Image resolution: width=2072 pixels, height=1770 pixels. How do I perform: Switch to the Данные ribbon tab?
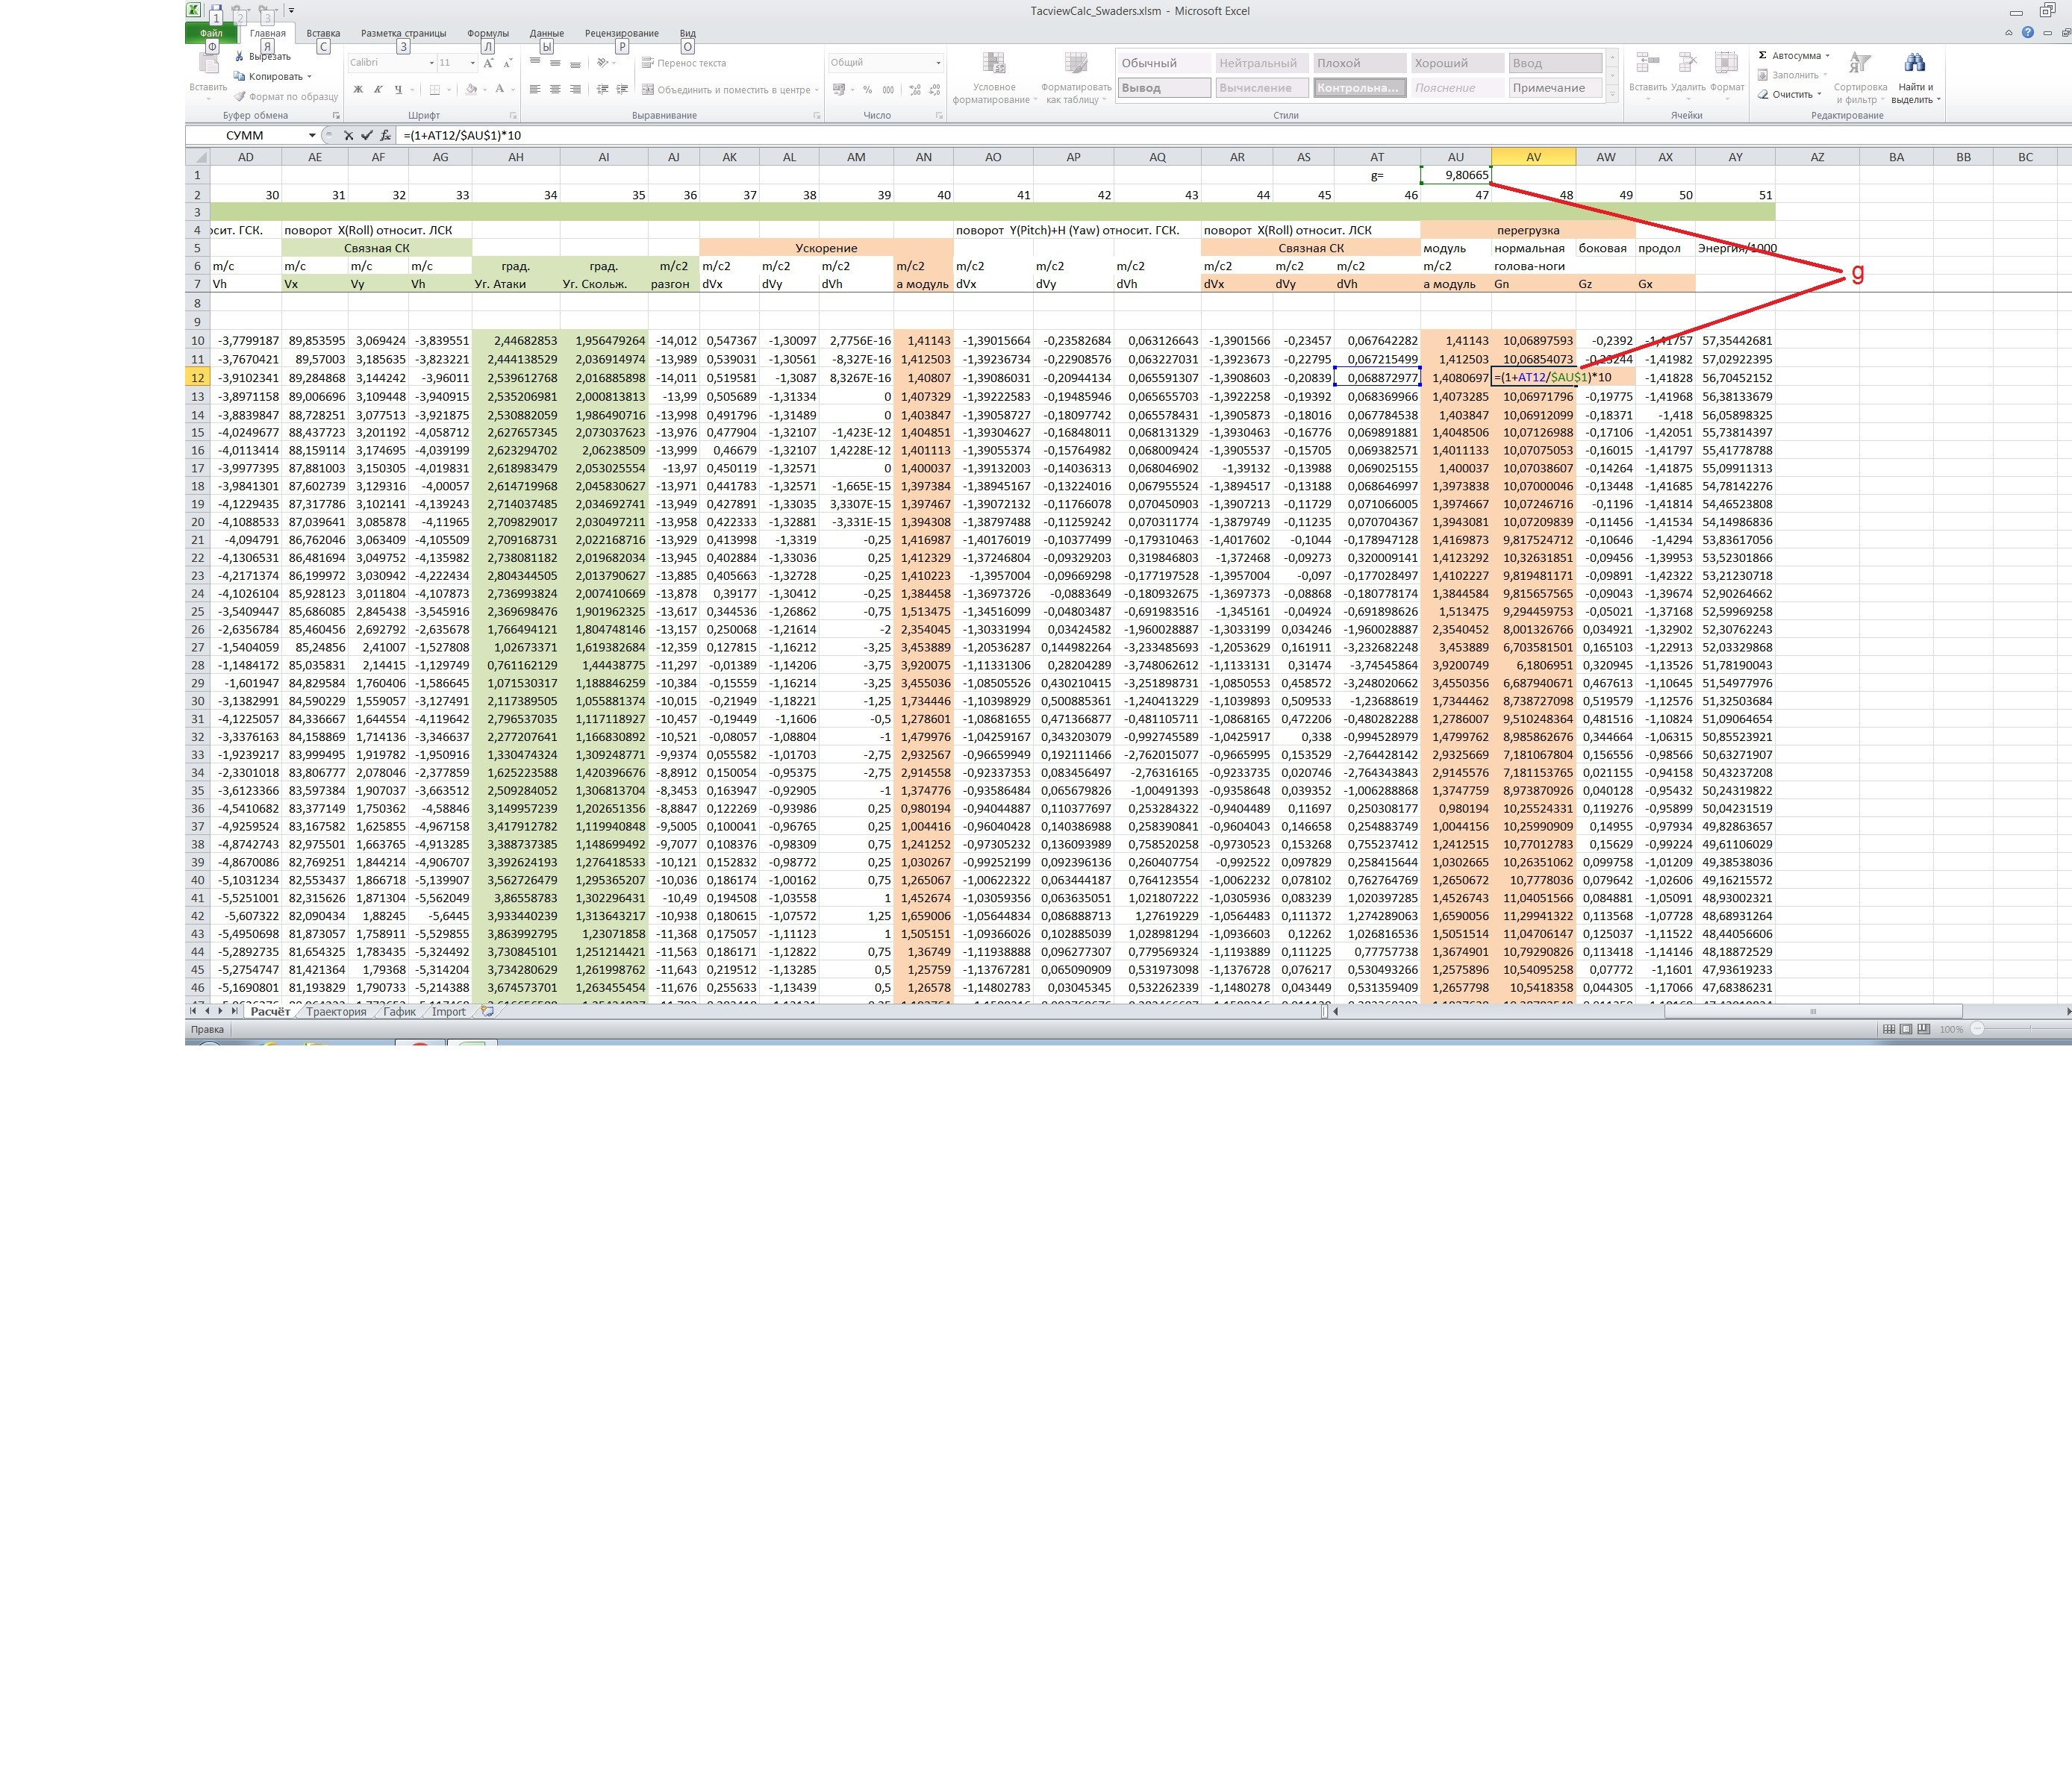(x=547, y=34)
